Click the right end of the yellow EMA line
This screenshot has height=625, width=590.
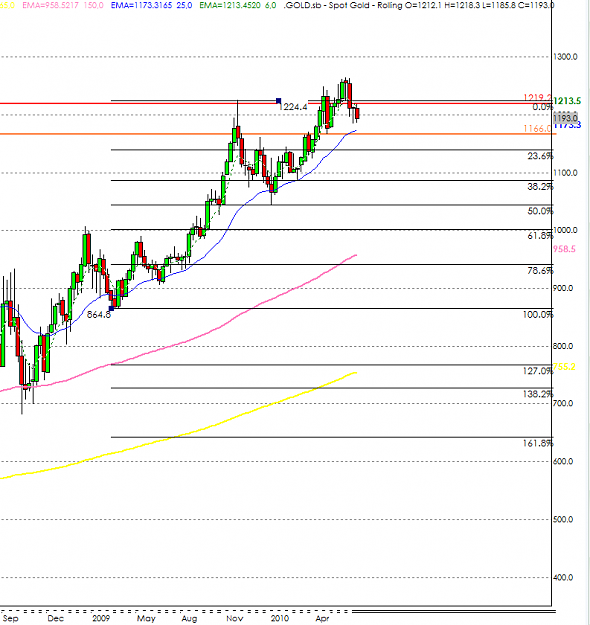(x=355, y=373)
